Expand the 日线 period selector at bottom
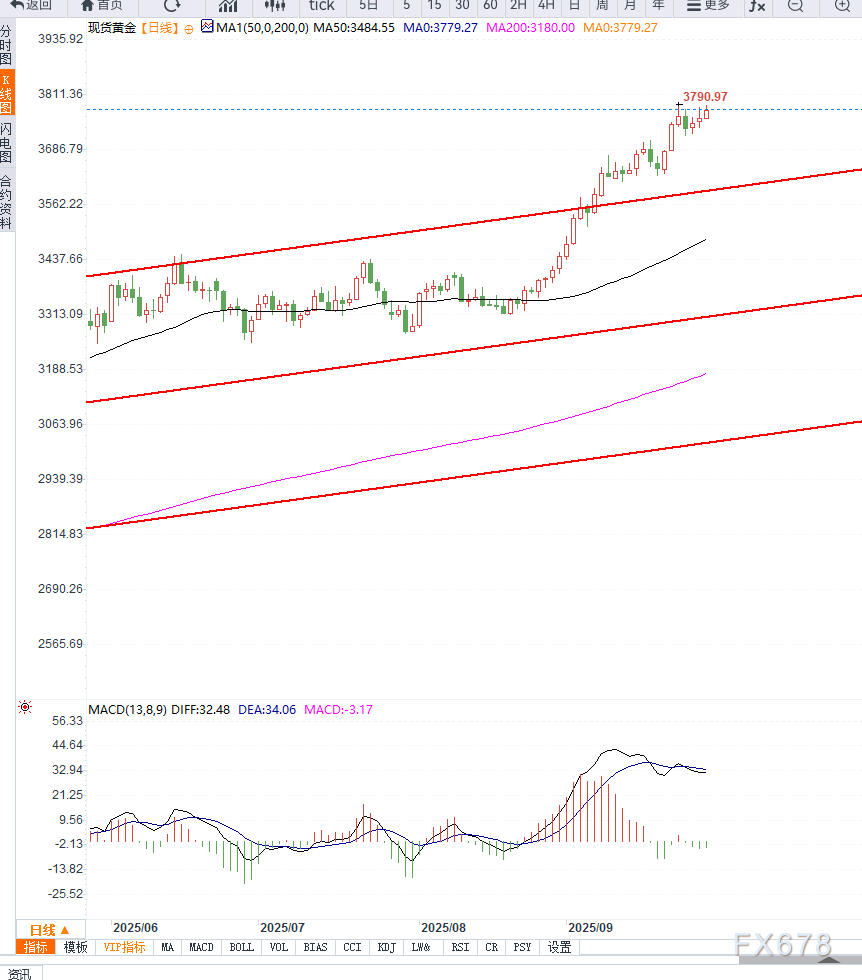Viewport: 862px width, 980px height. coord(49,929)
